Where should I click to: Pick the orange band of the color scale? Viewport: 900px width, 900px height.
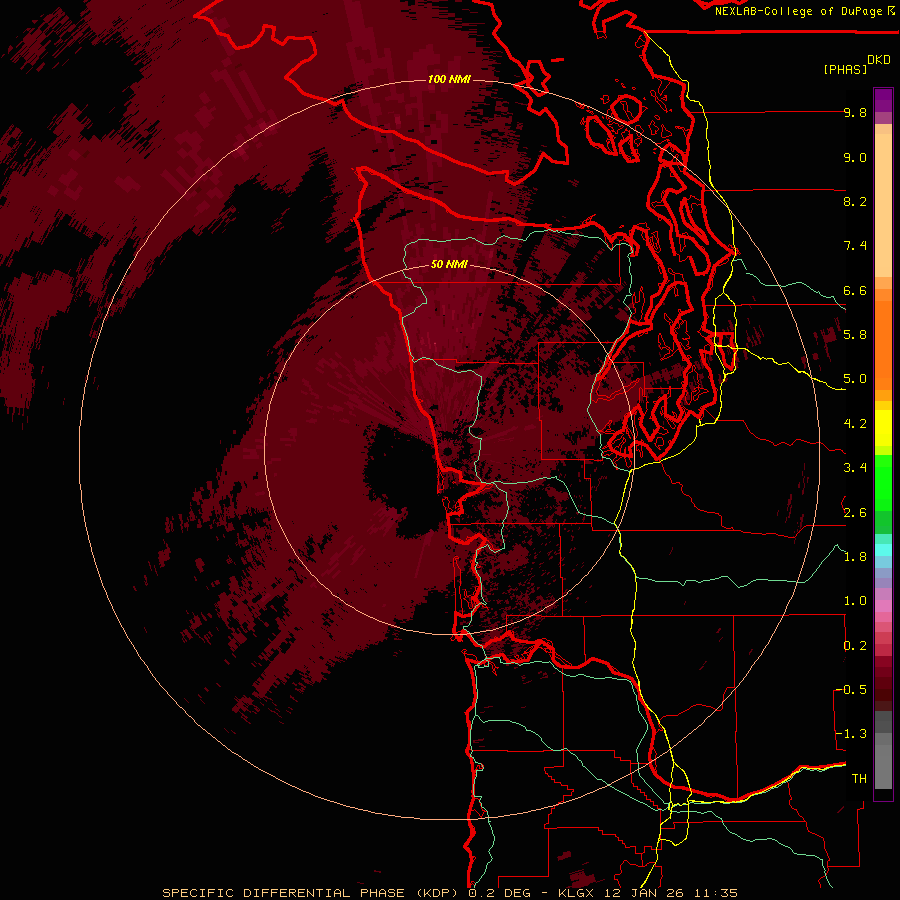click(x=883, y=344)
